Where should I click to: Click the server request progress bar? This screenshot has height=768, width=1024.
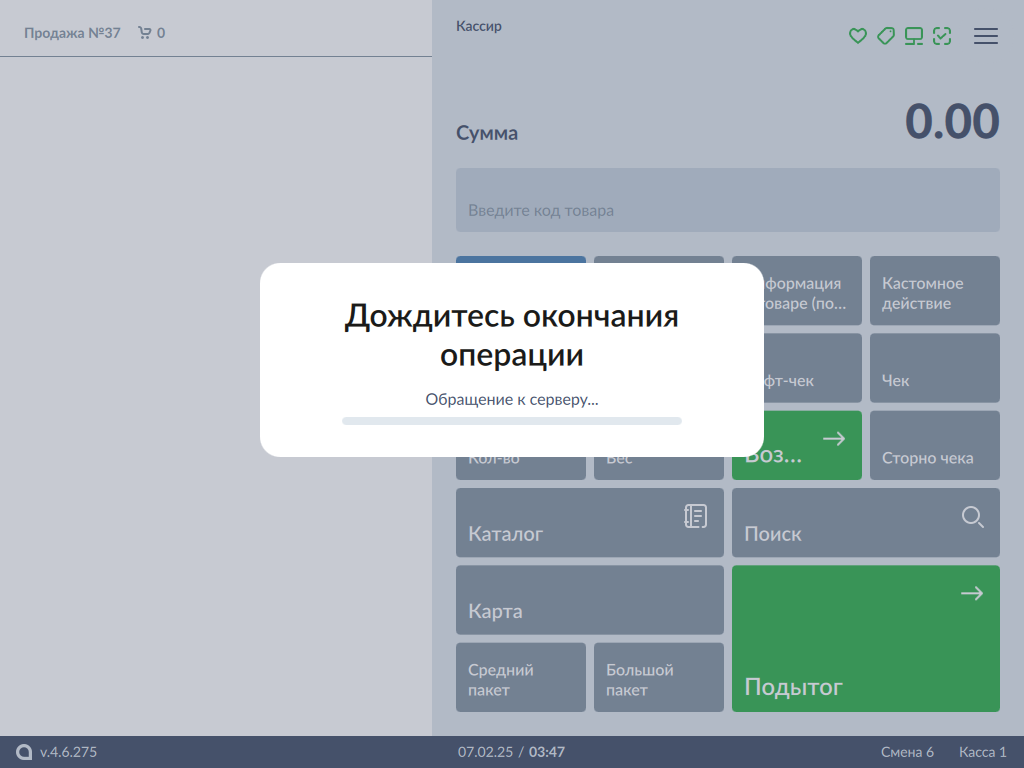point(512,421)
